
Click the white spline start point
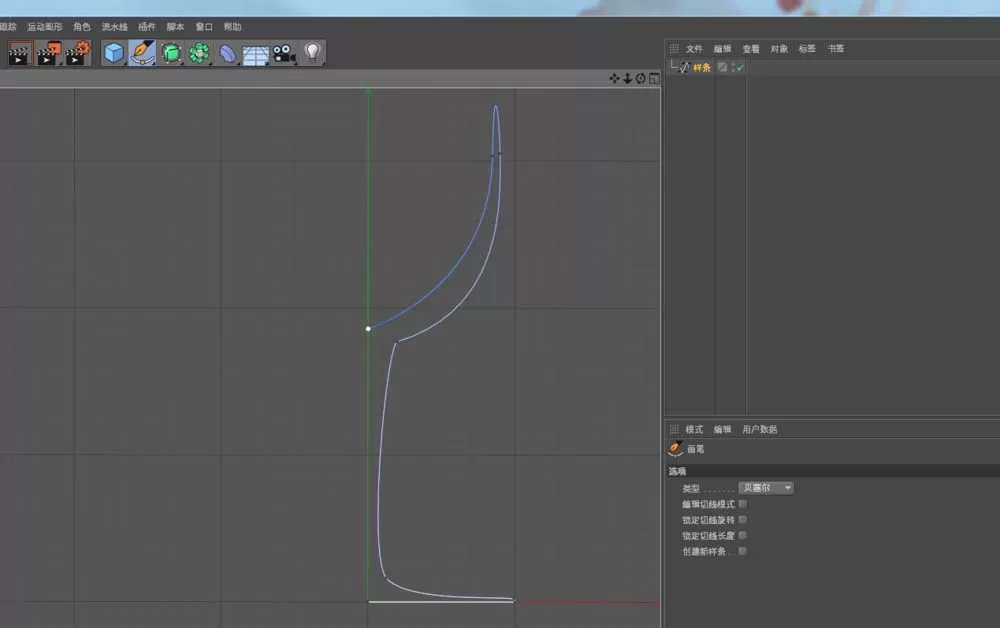tap(368, 329)
